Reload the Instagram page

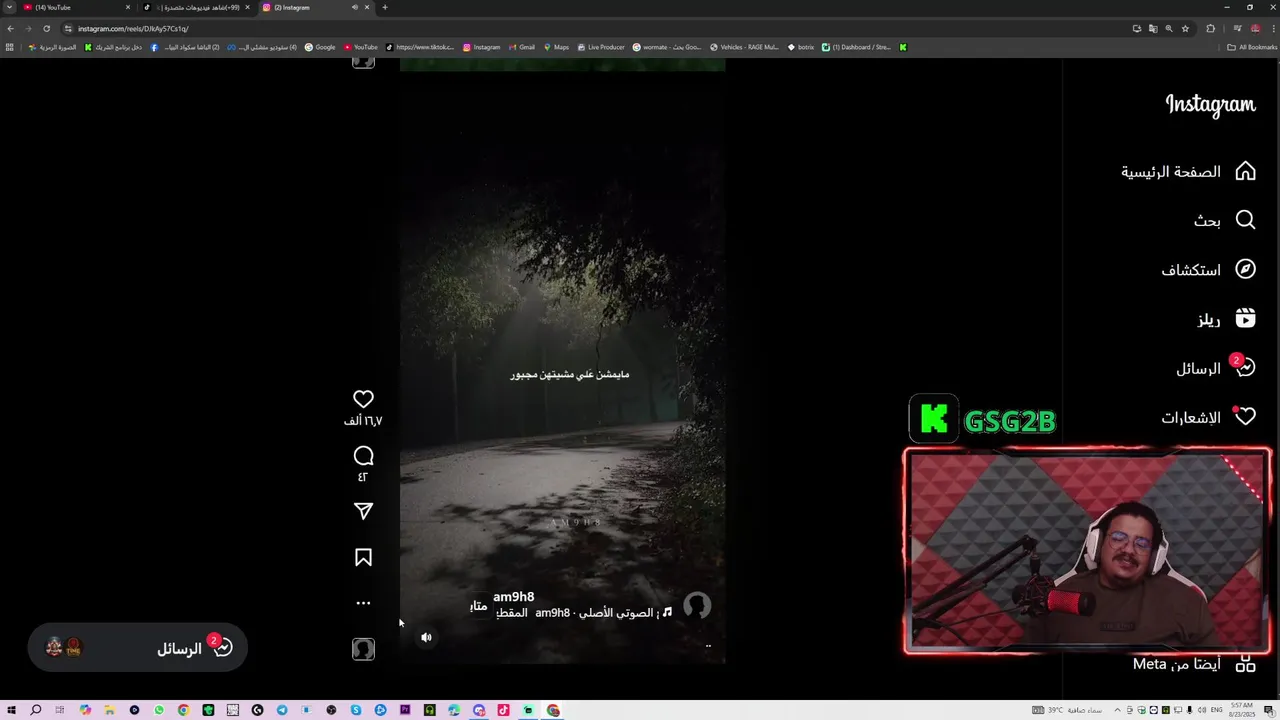tap(46, 29)
